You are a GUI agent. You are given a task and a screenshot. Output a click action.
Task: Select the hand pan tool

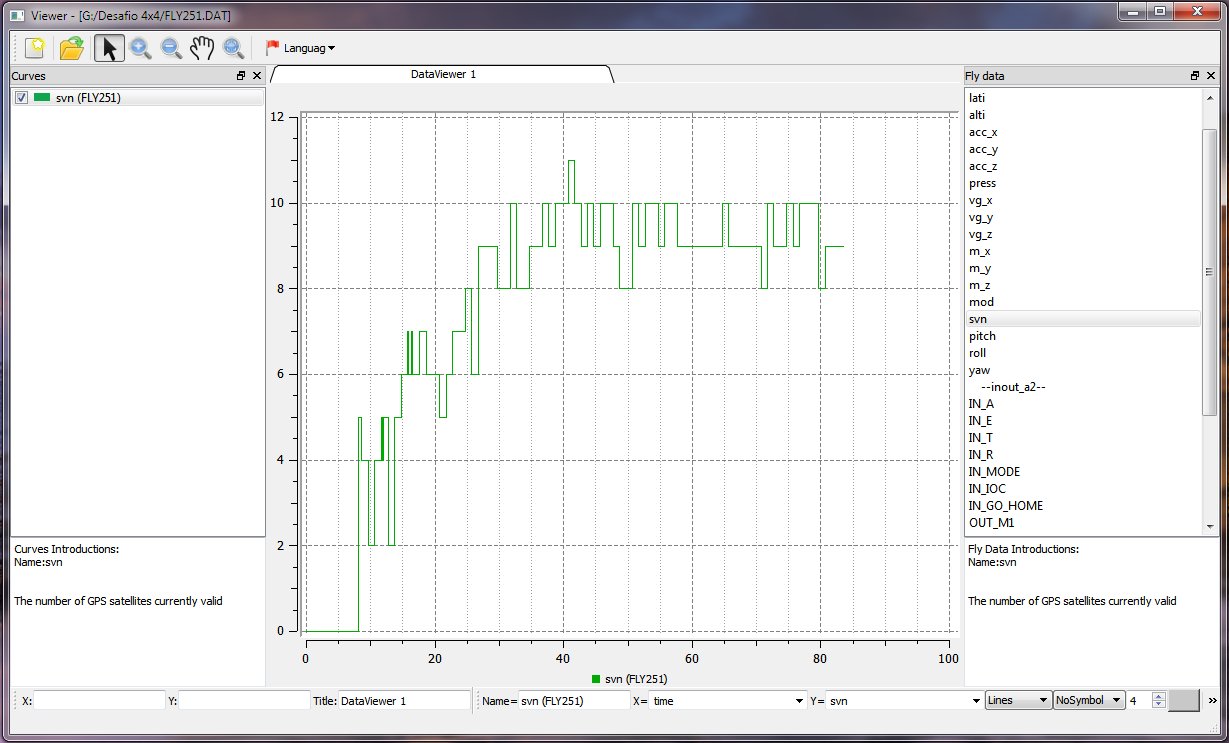(x=202, y=48)
